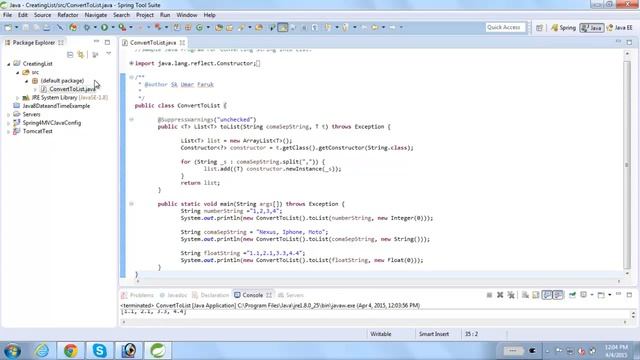Open the Run button dropdown arrow

113,27
